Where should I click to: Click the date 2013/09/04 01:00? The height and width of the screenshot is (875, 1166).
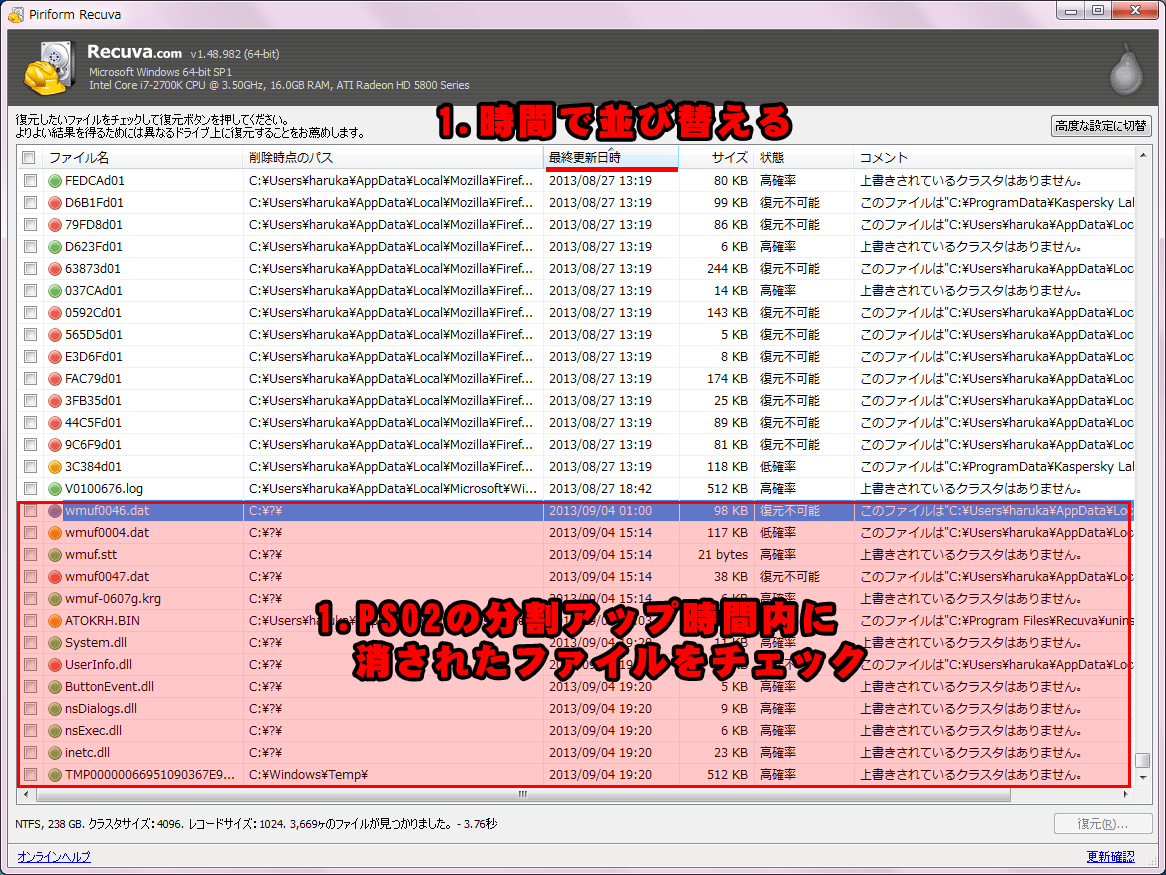click(x=600, y=511)
